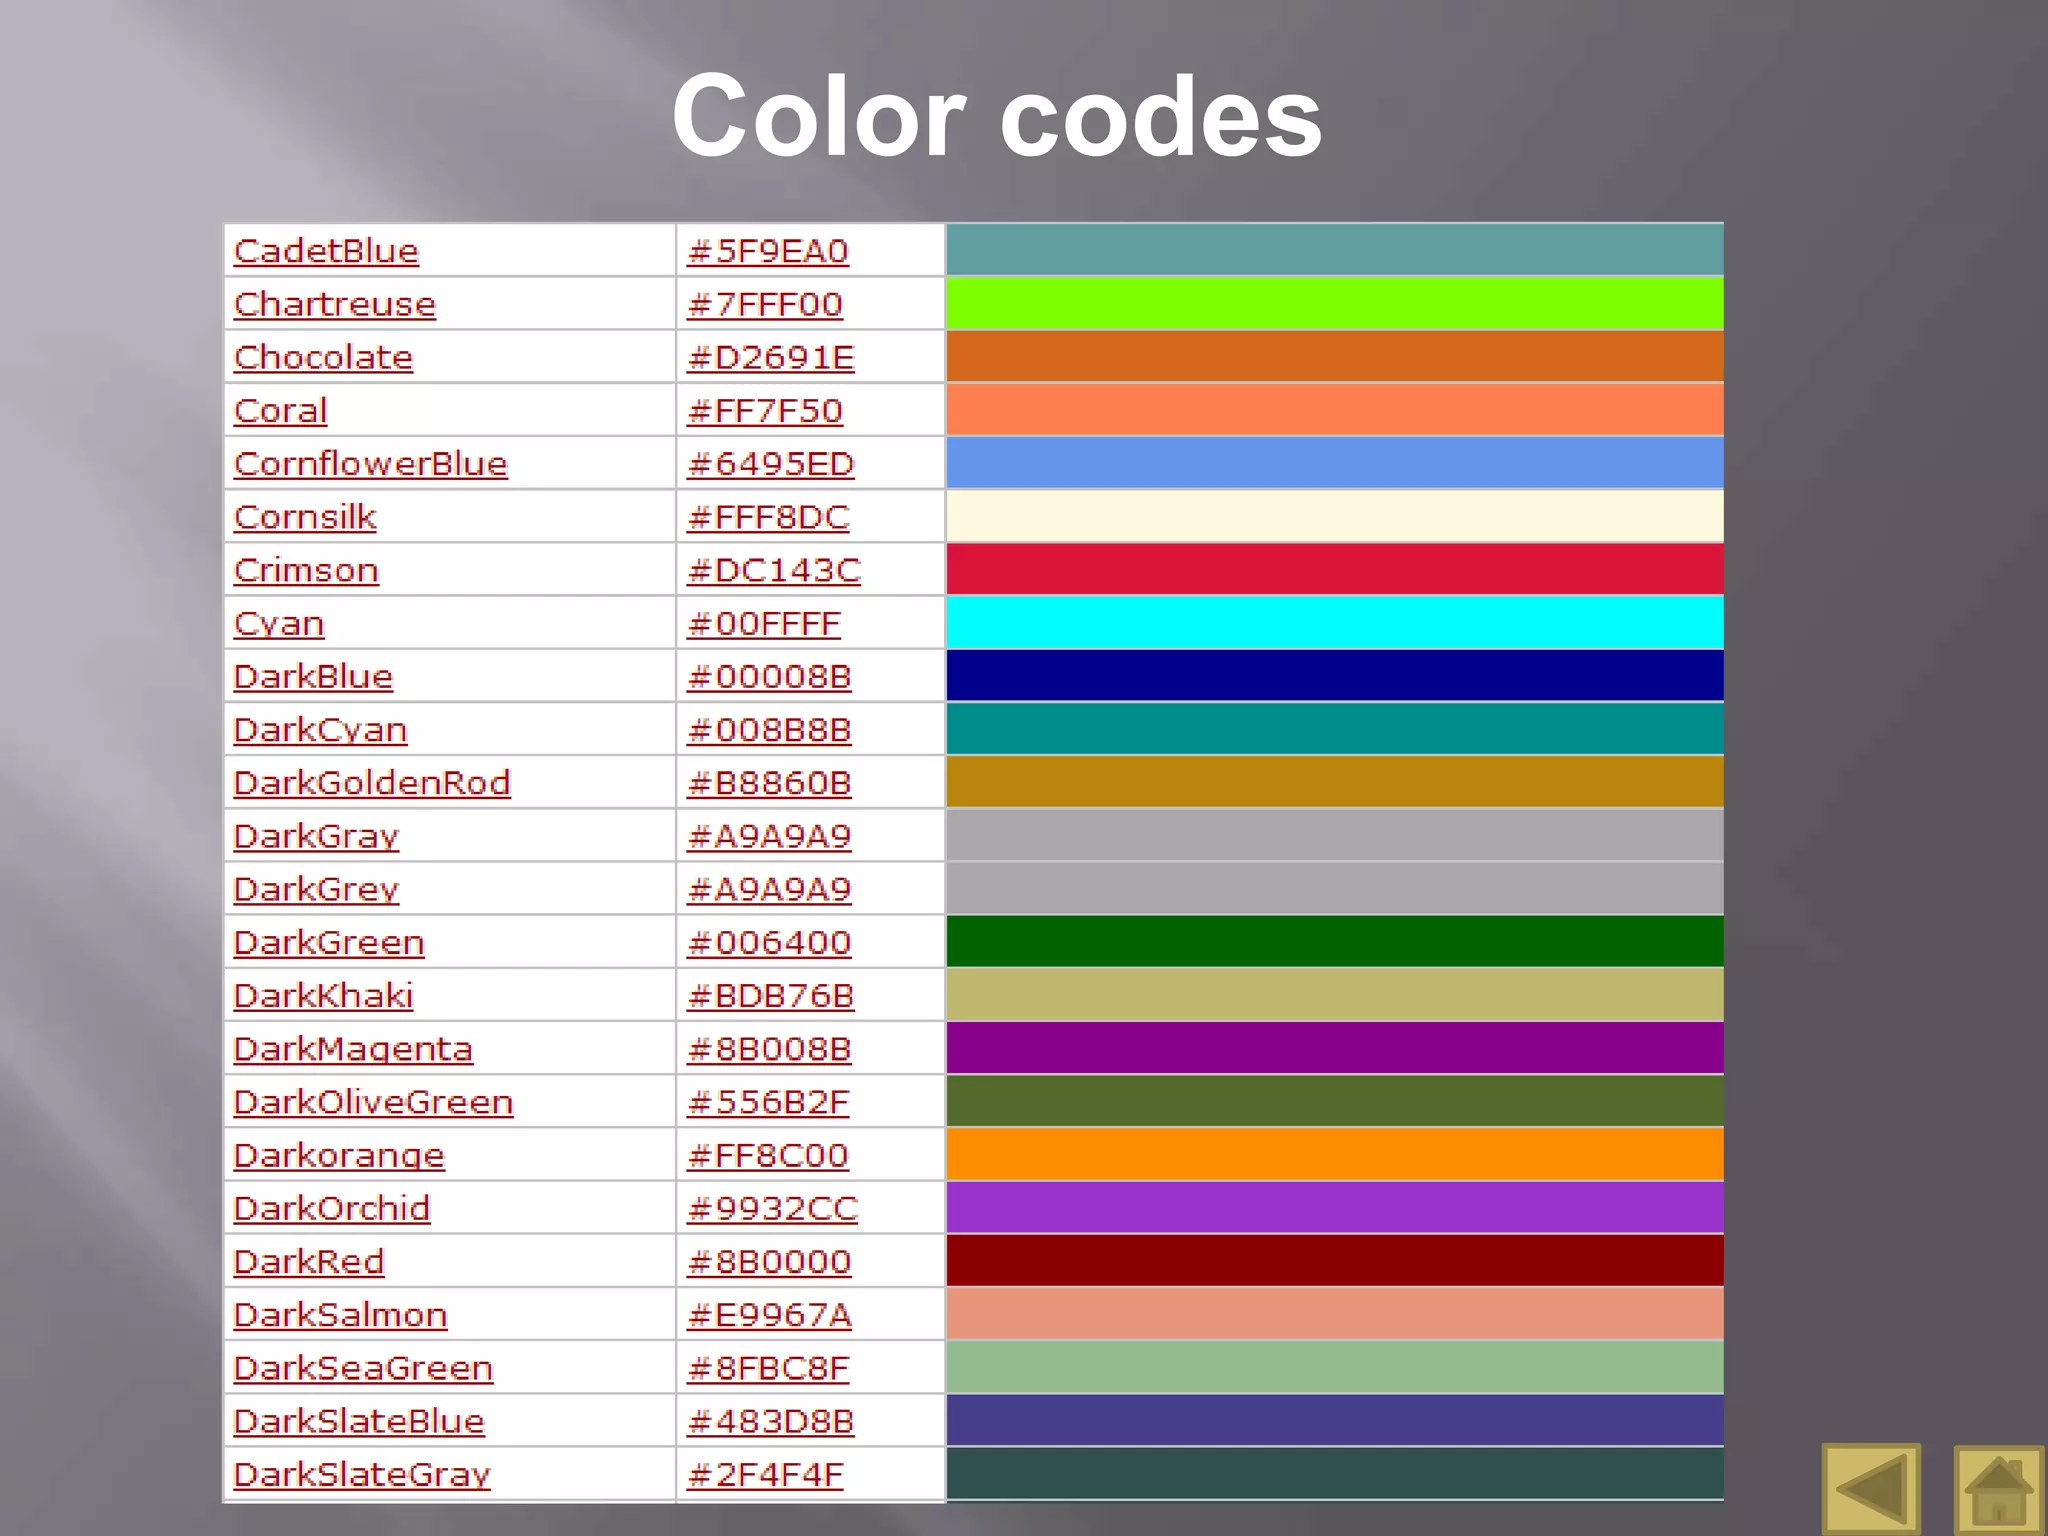Open the CornflowerBlue color link

[370, 464]
